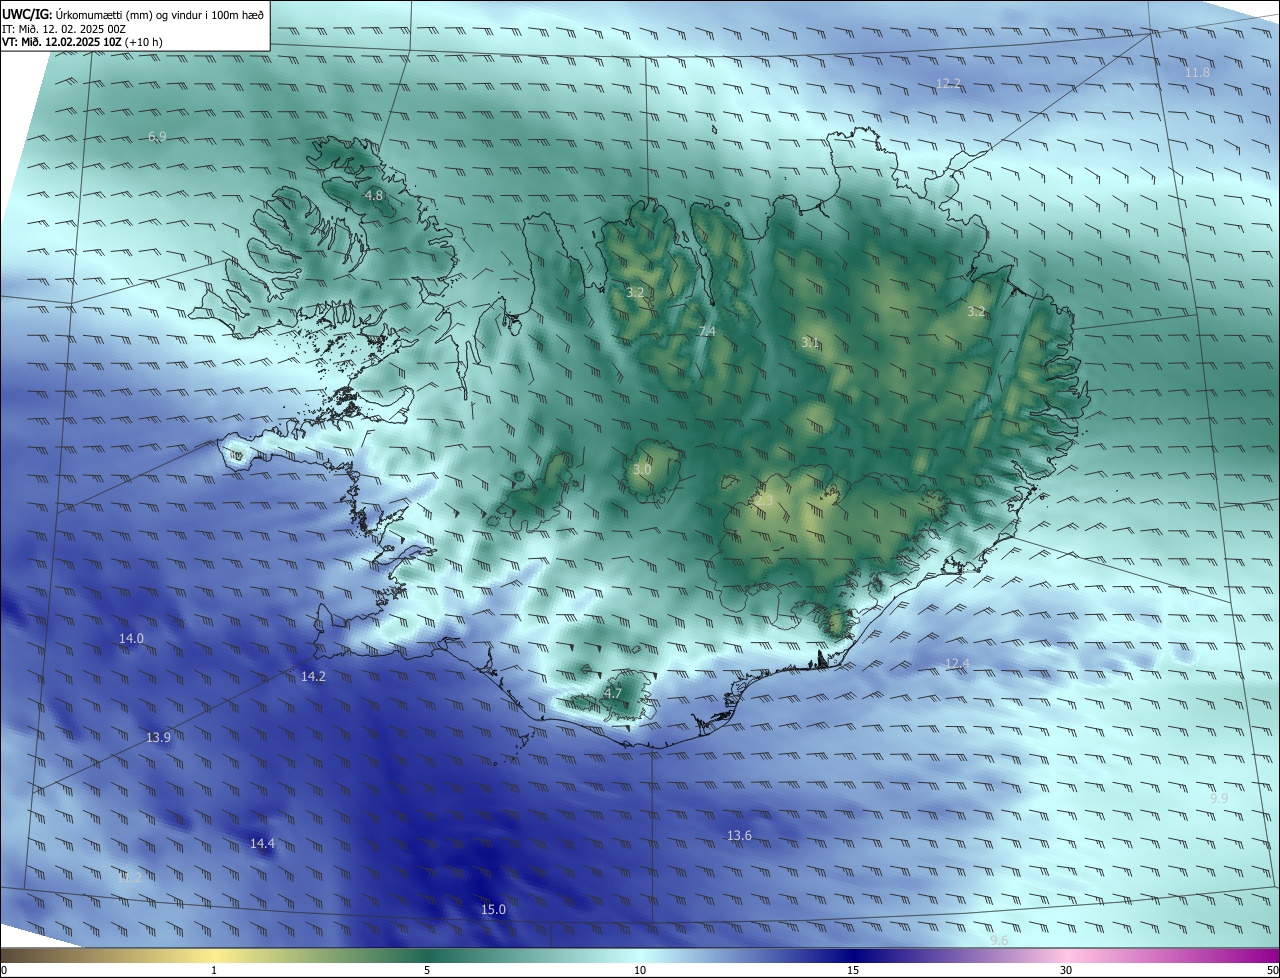1280x978 pixels.
Task: Click the 13.6 value on the map
Action: pyautogui.click(x=739, y=835)
